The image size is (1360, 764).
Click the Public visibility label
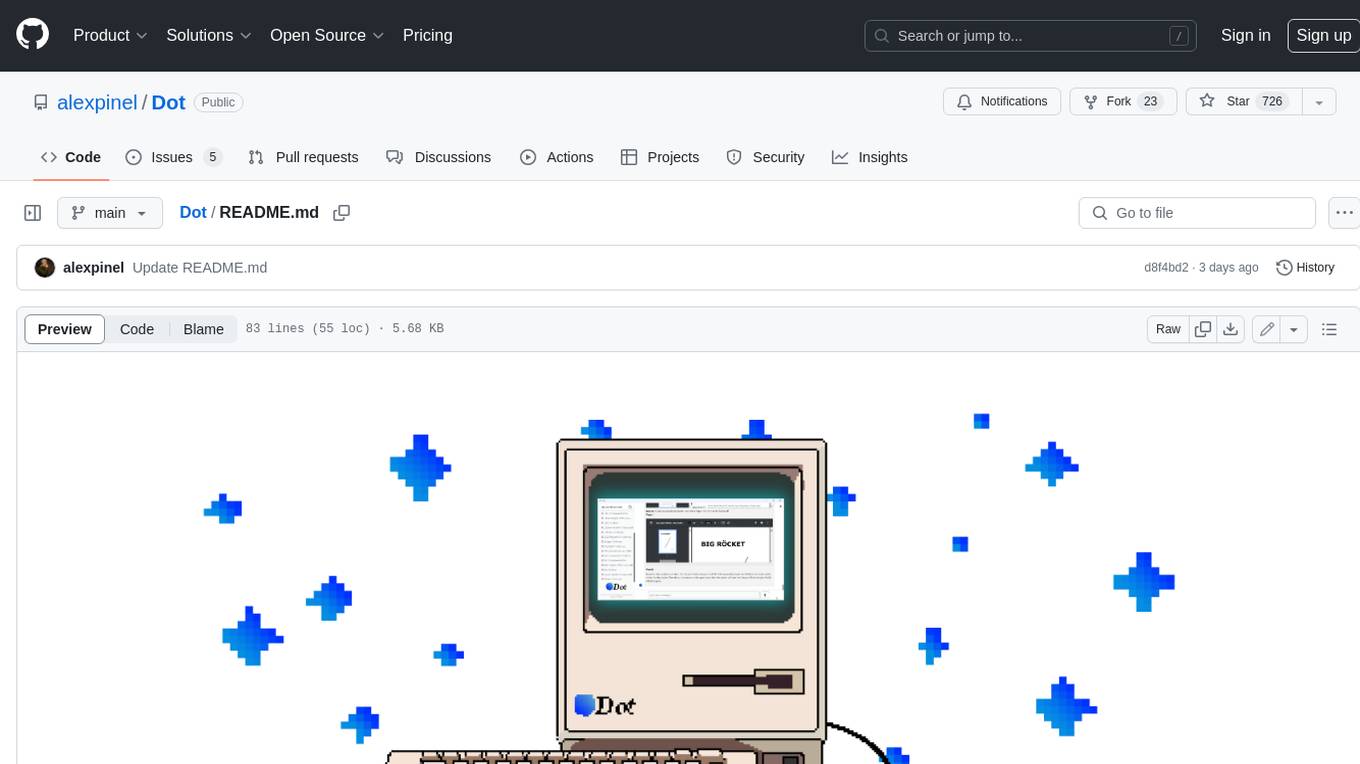218,102
